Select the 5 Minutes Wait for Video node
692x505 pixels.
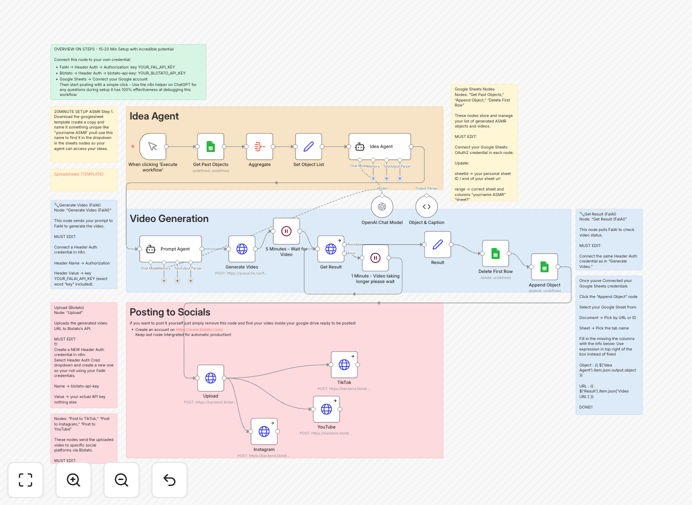(x=286, y=231)
